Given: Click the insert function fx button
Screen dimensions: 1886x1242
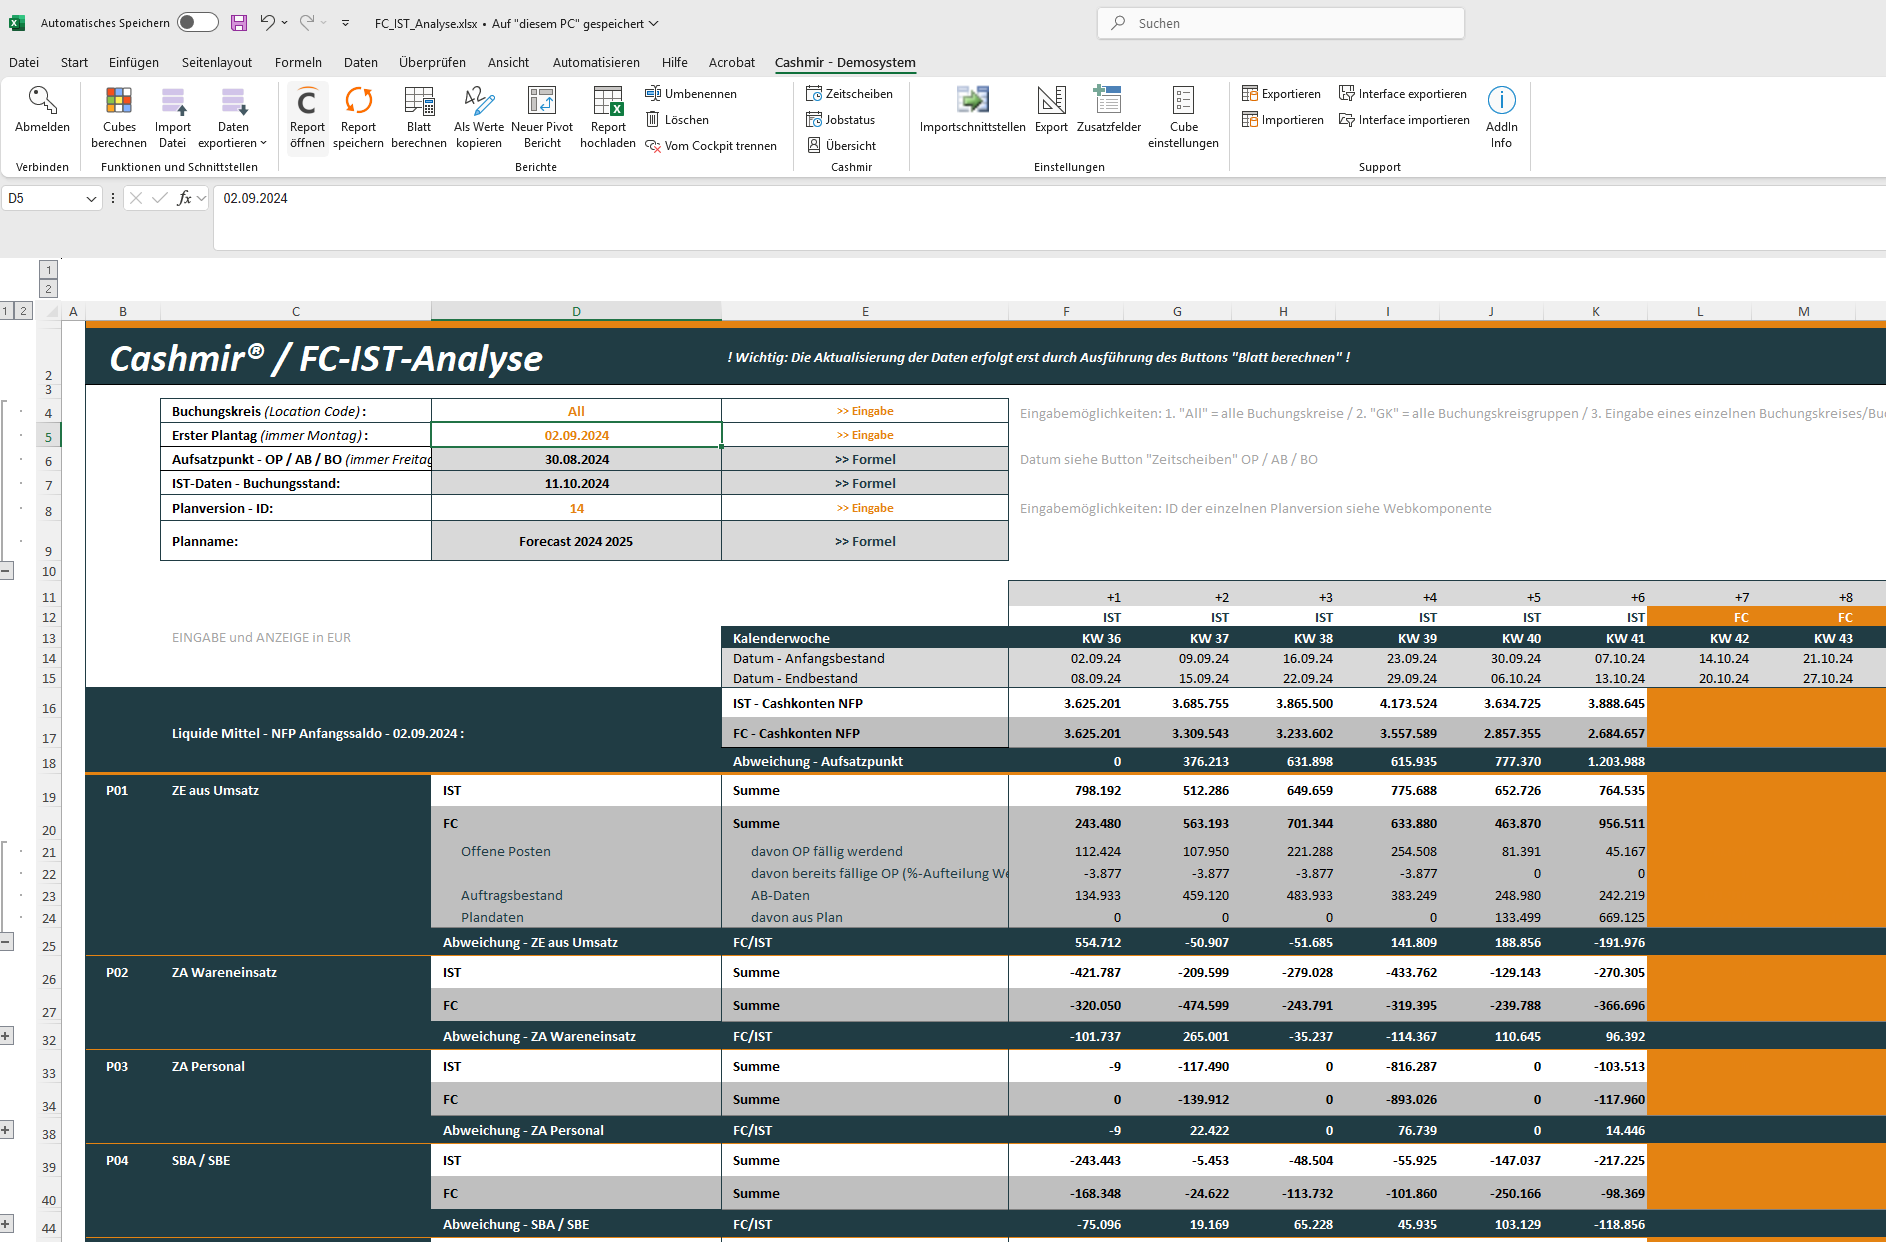Looking at the screenshot, I should [x=184, y=199].
